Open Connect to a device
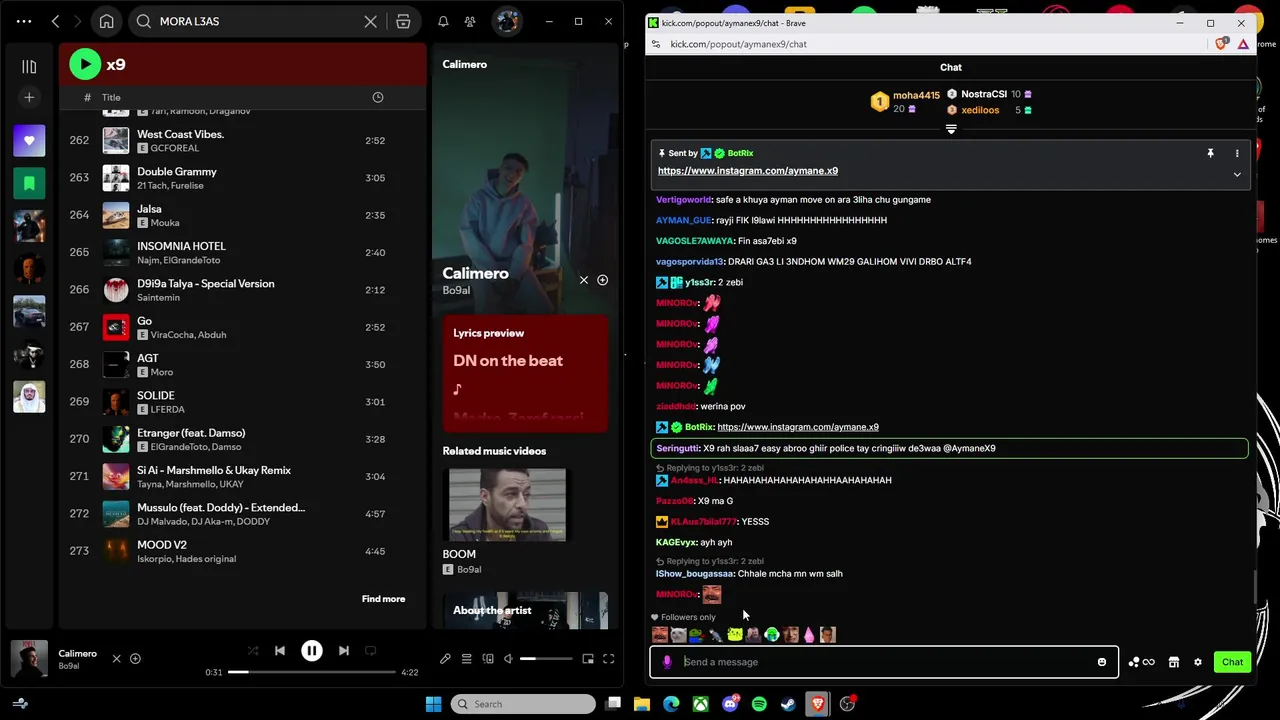Screen dimensions: 1280x720 click(x=488, y=659)
